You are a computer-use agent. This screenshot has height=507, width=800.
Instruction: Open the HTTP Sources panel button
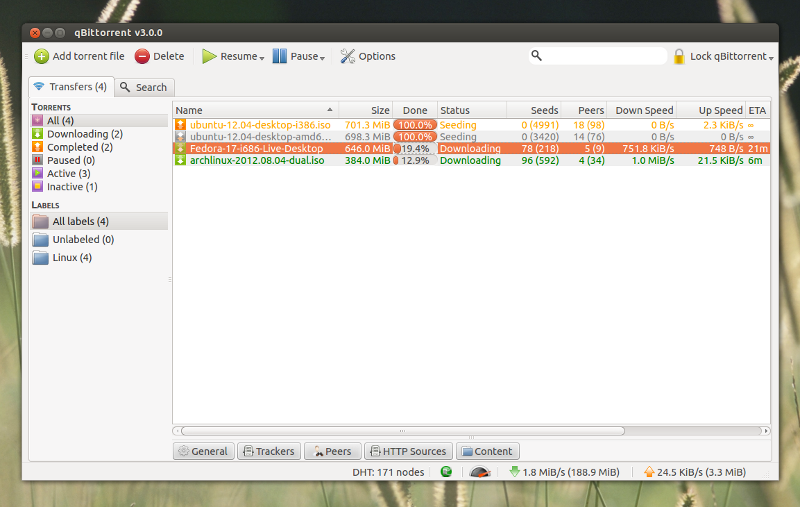408,451
